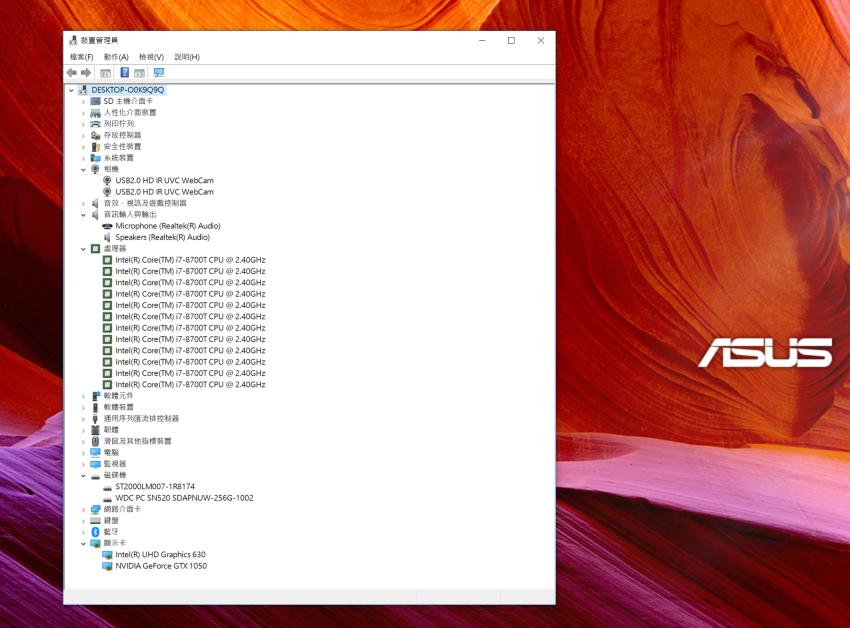Click the keyboard (鍵盤) category icon
This screenshot has height=628, width=850.
tap(96, 520)
